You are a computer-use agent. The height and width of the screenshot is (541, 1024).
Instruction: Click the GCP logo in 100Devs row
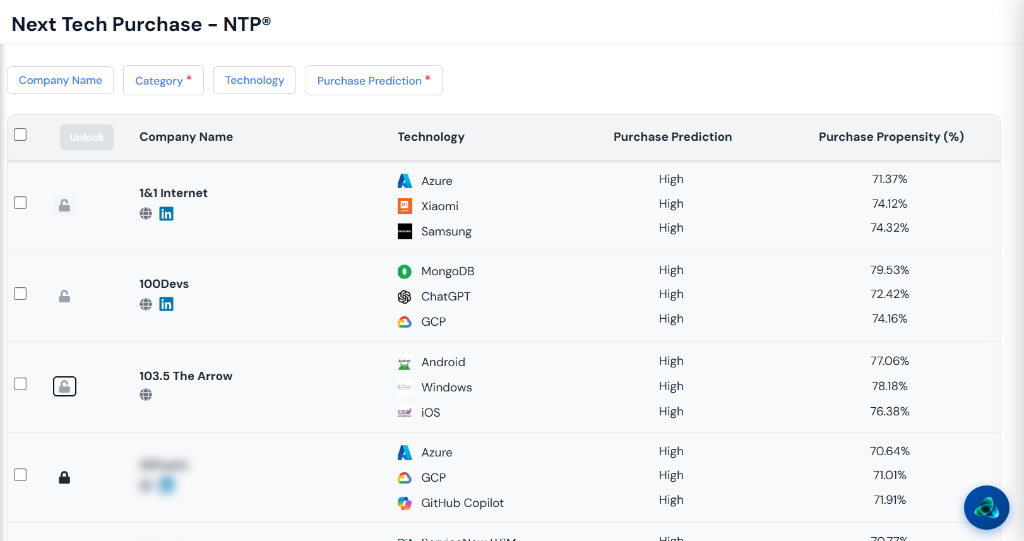coord(405,322)
